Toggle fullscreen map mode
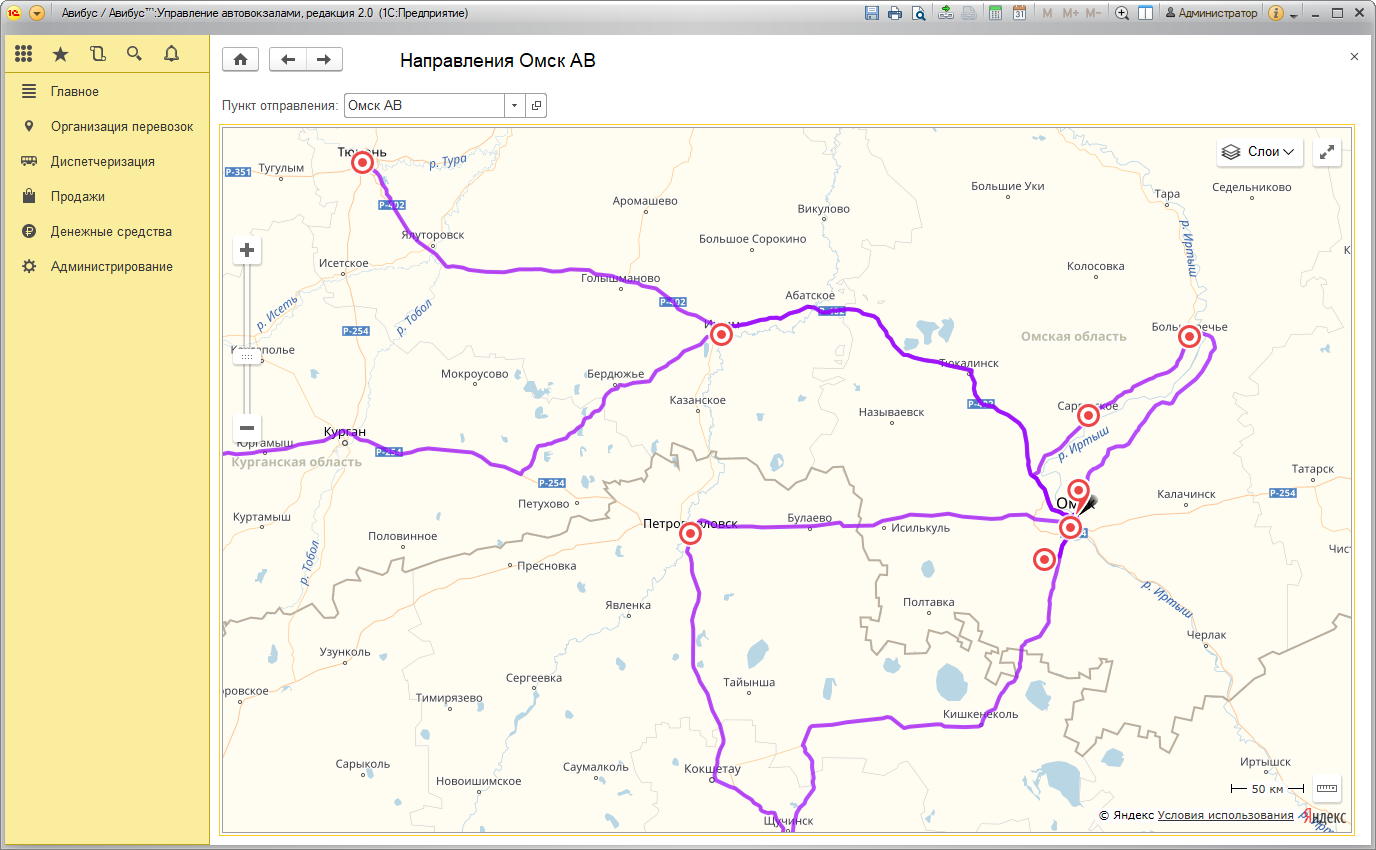Viewport: 1376px width, 850px height. (1326, 152)
